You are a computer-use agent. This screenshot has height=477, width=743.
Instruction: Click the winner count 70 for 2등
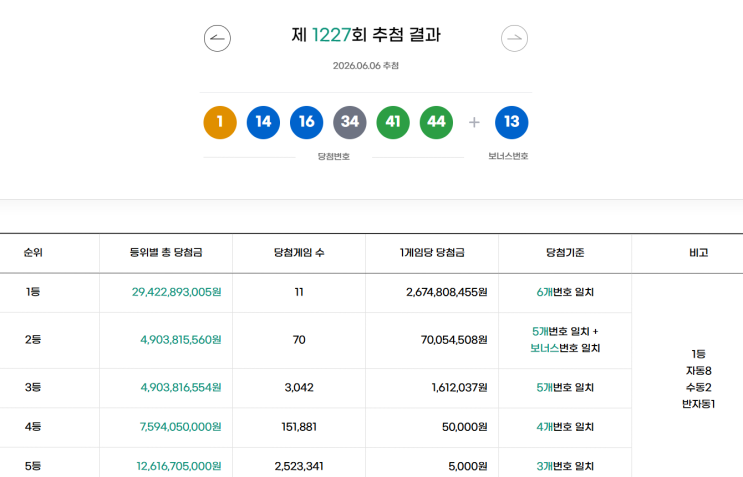tap(299, 340)
